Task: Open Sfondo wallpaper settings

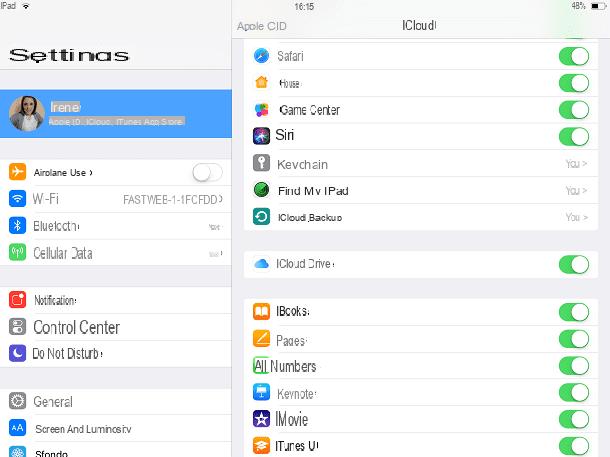Action: point(116,450)
